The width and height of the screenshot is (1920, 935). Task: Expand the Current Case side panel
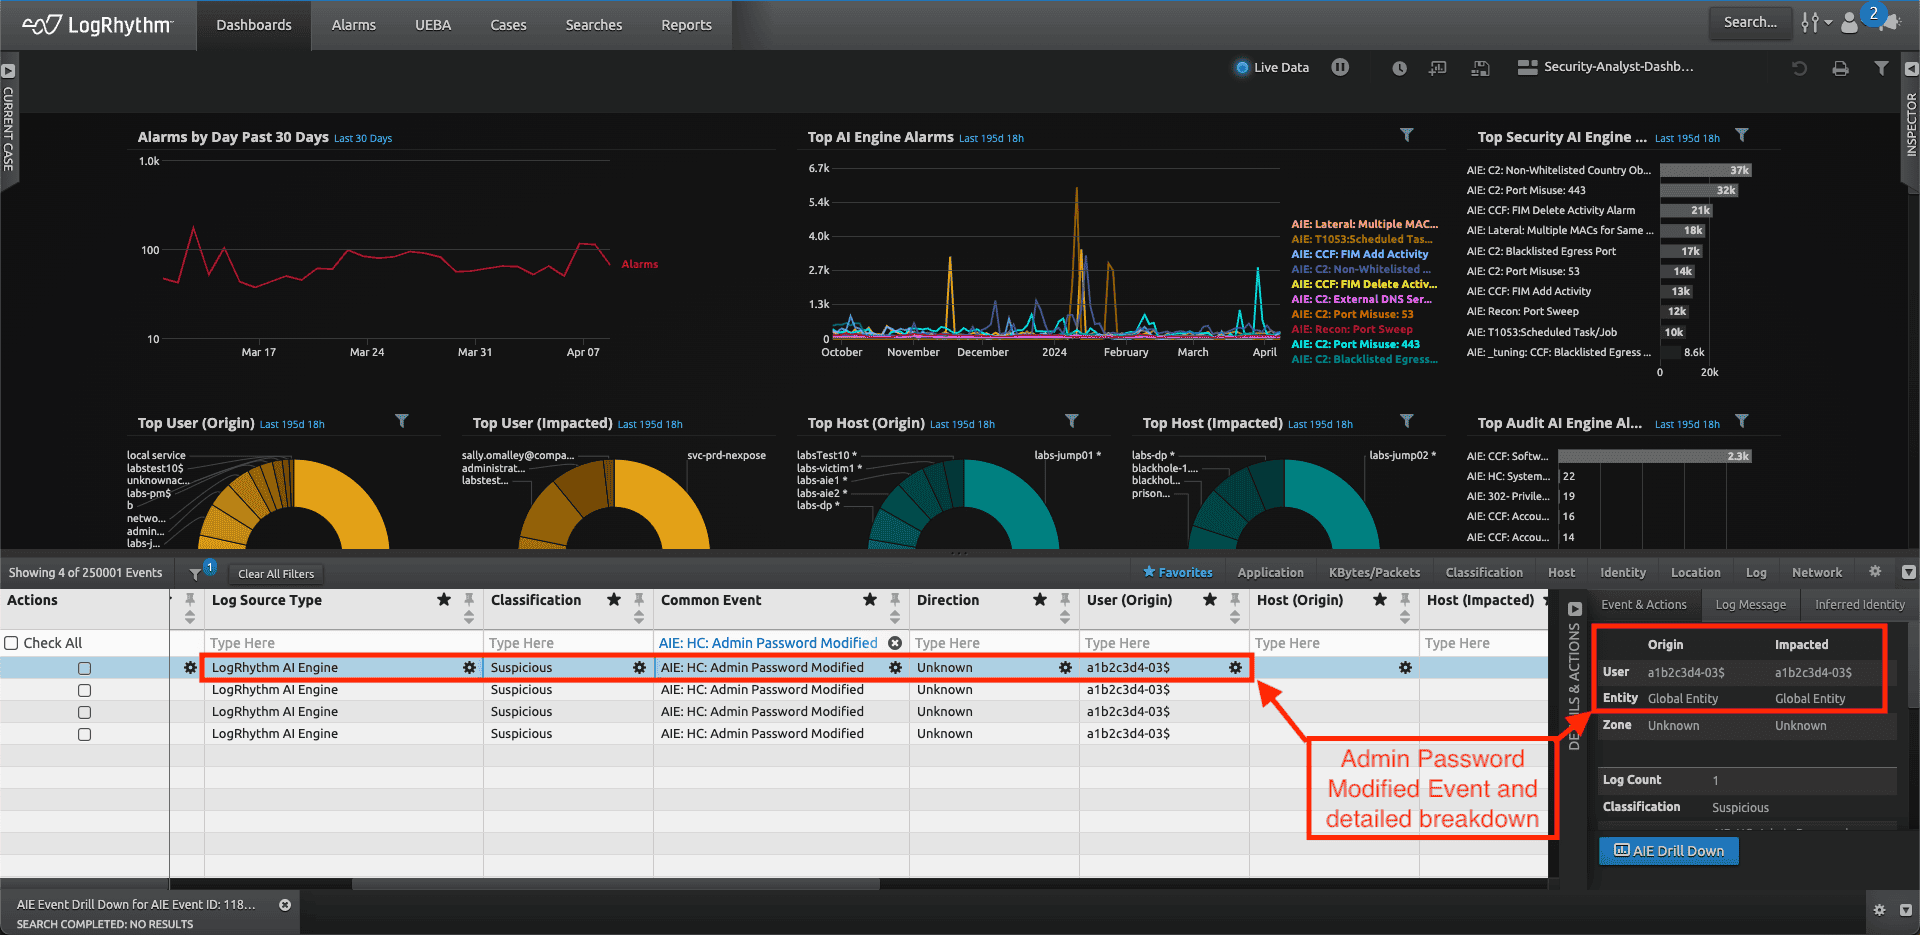tap(8, 71)
